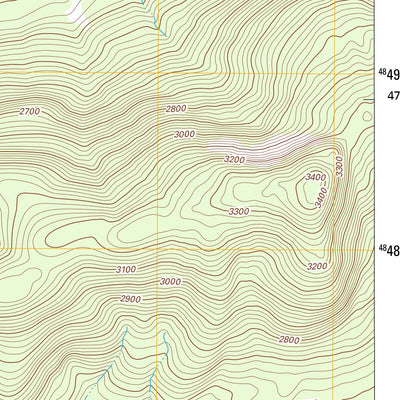Click the 3200 label just below the 4848 grid line
400x400 pixels.
pos(317,266)
